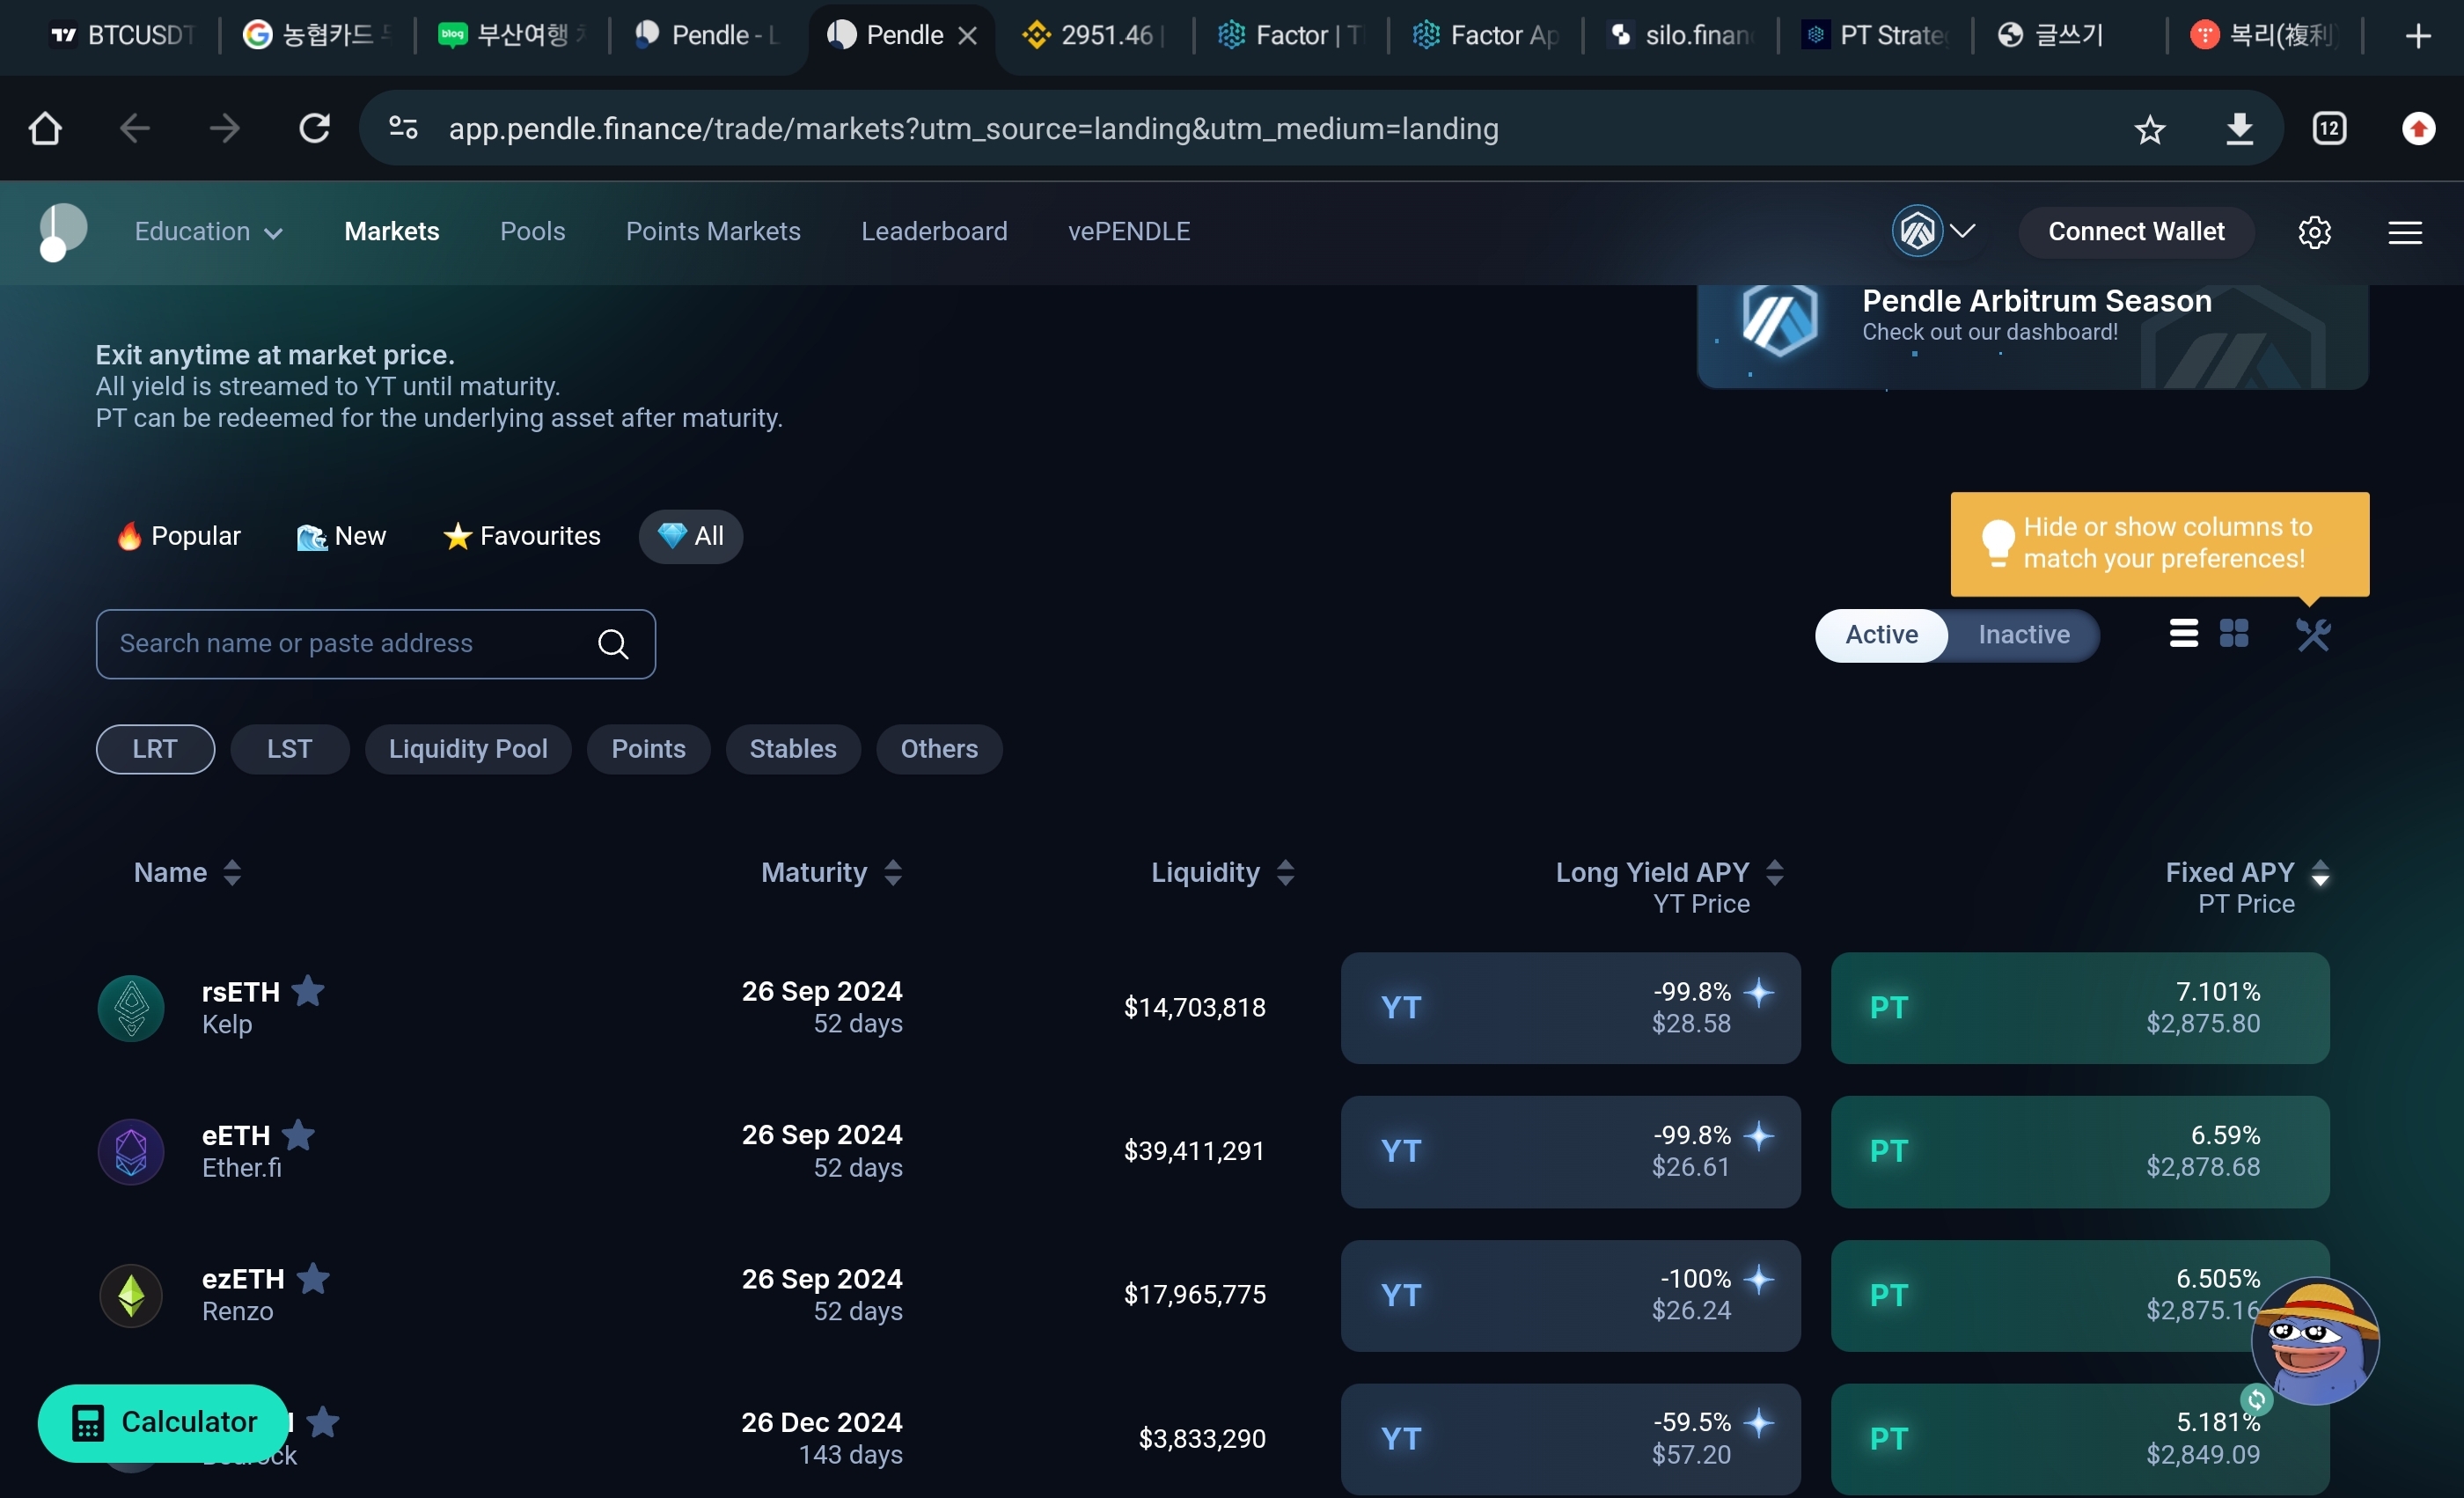This screenshot has height=1498, width=2464.
Task: Switch to grid view layout icon
Action: pos(2234,634)
